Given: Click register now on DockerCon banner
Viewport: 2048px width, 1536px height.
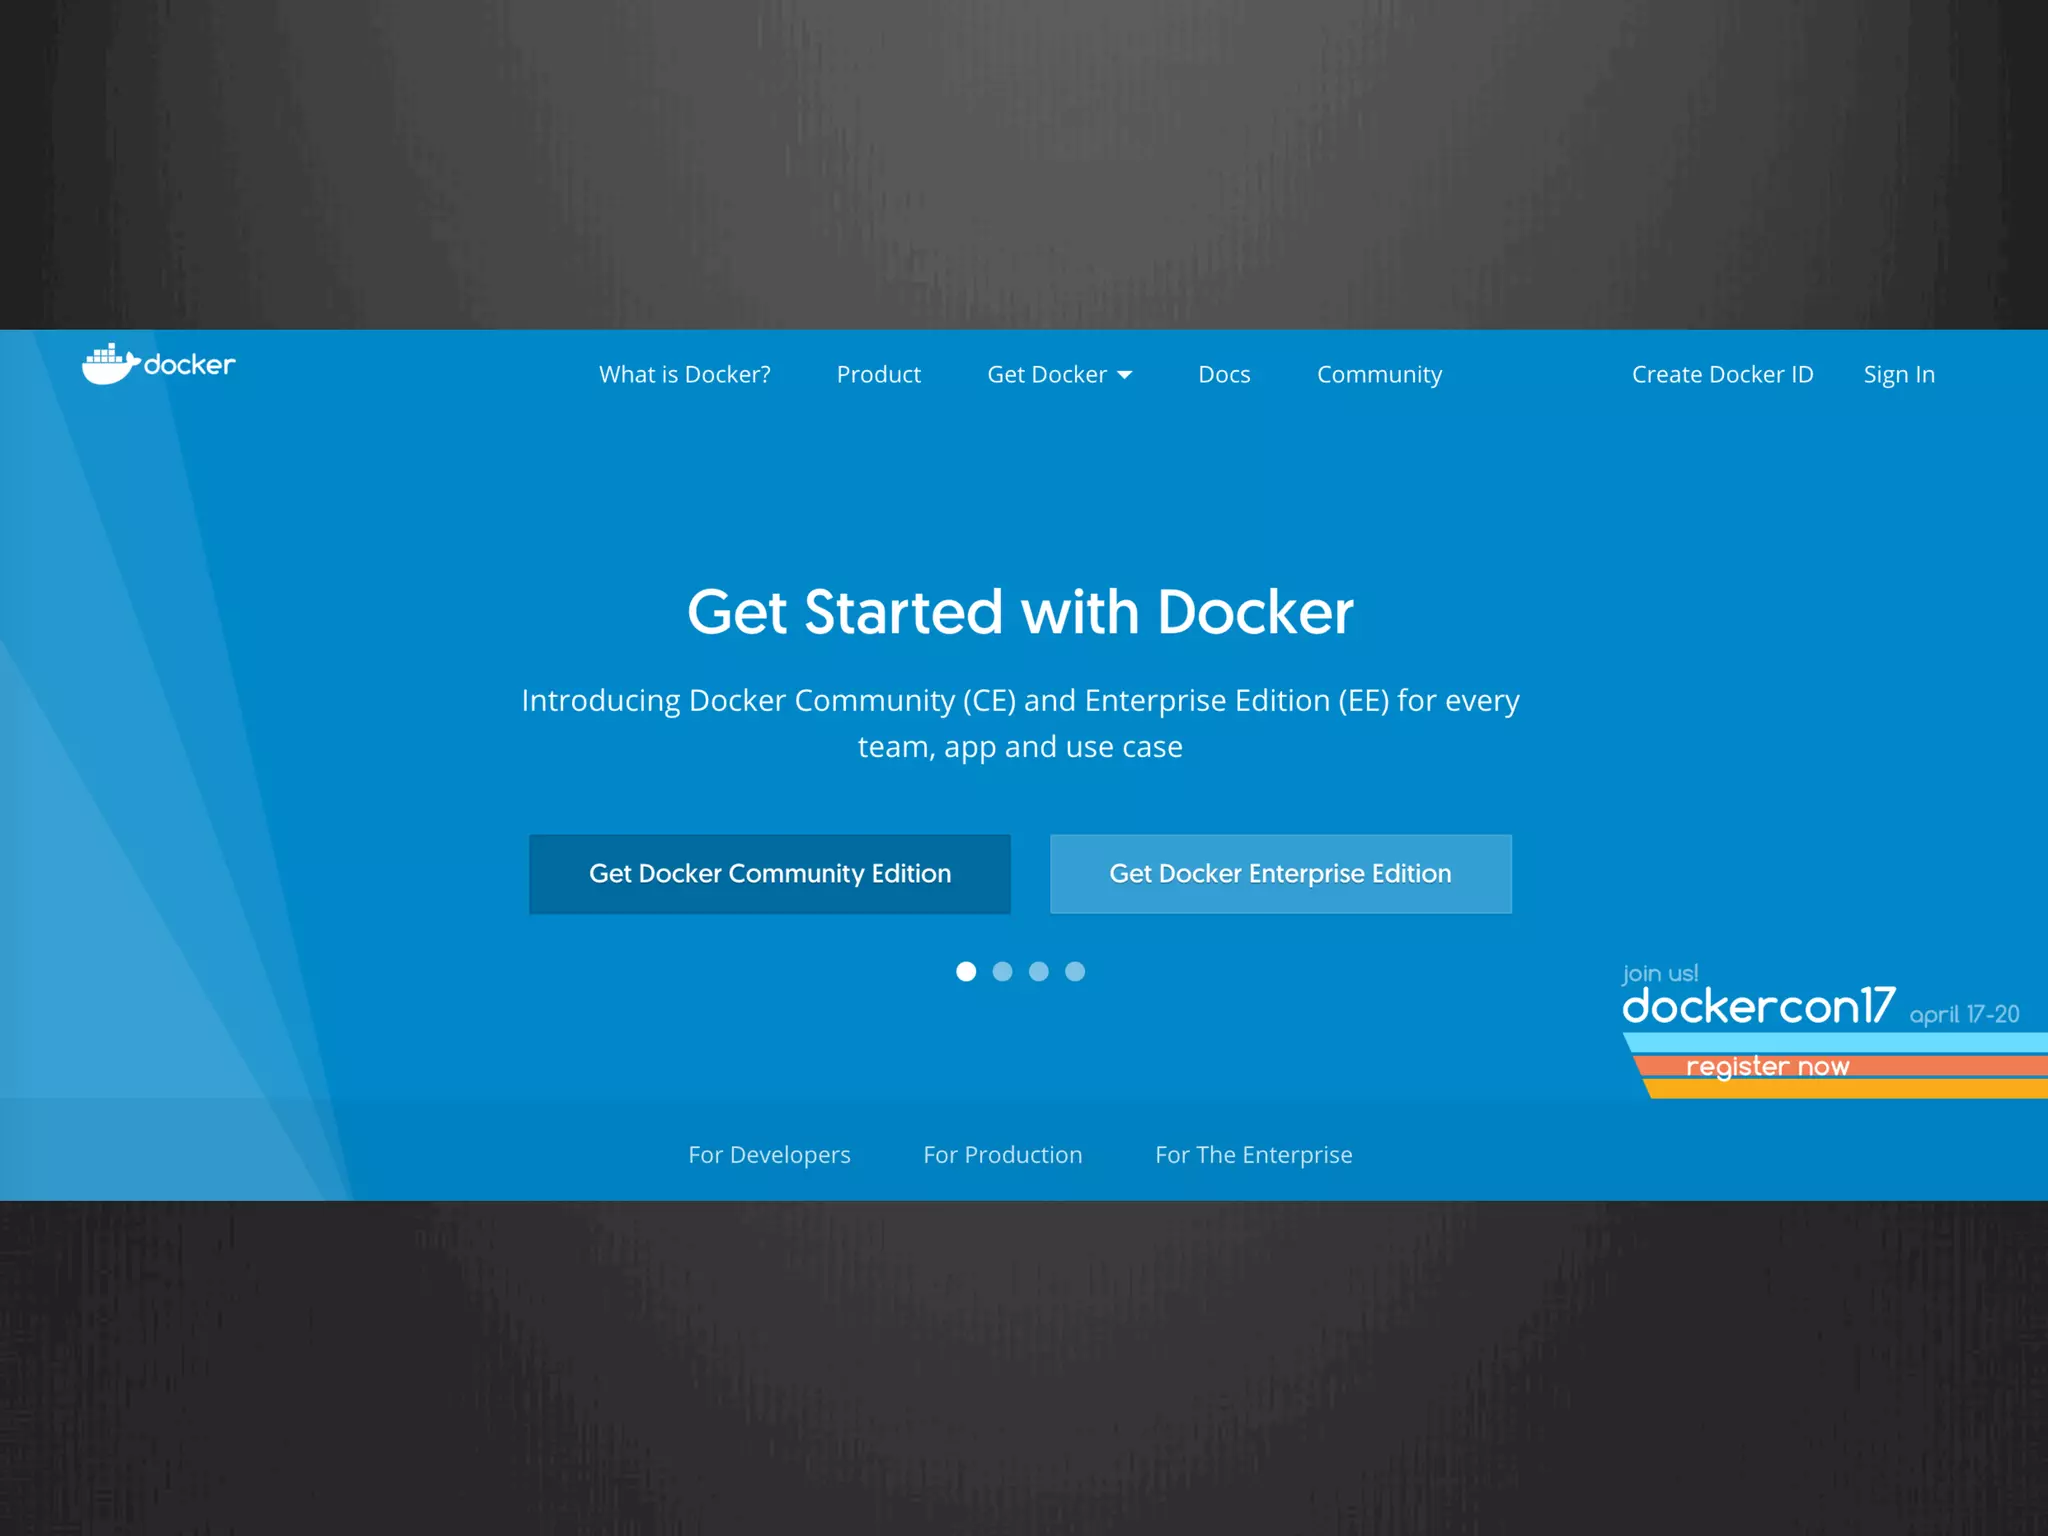Looking at the screenshot, I should pyautogui.click(x=1767, y=1066).
